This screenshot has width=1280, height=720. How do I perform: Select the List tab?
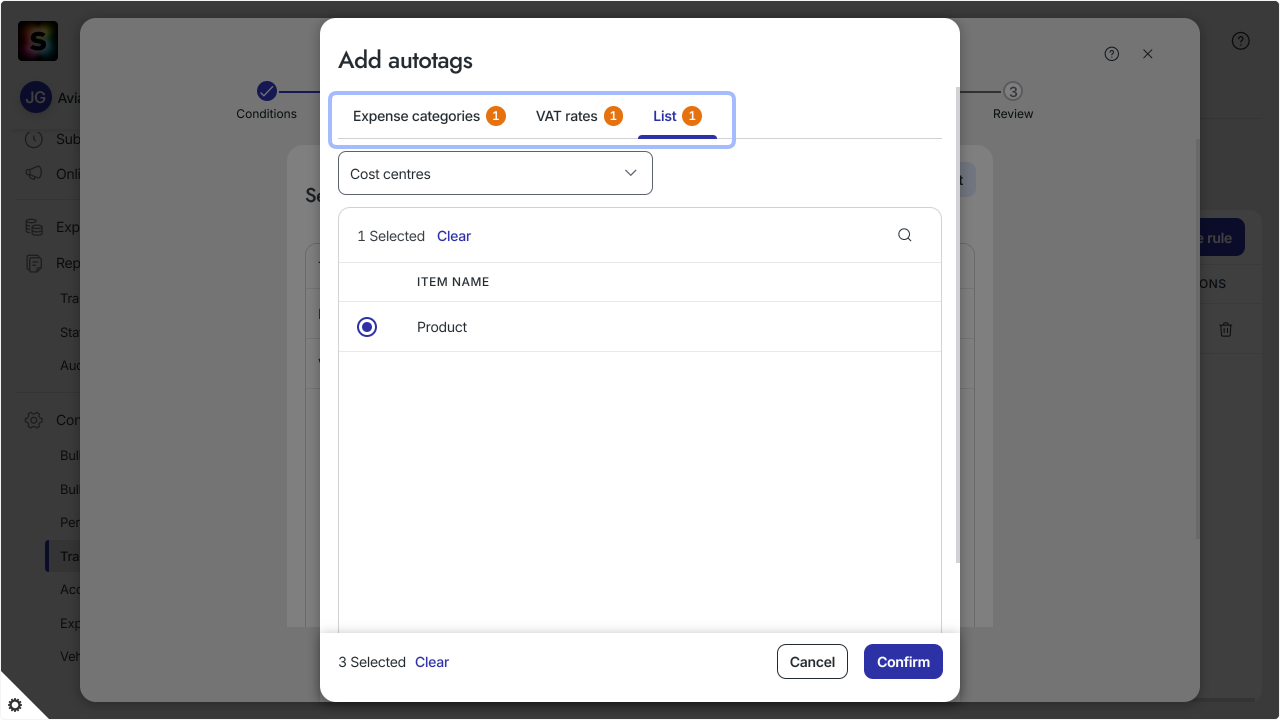[x=677, y=116]
